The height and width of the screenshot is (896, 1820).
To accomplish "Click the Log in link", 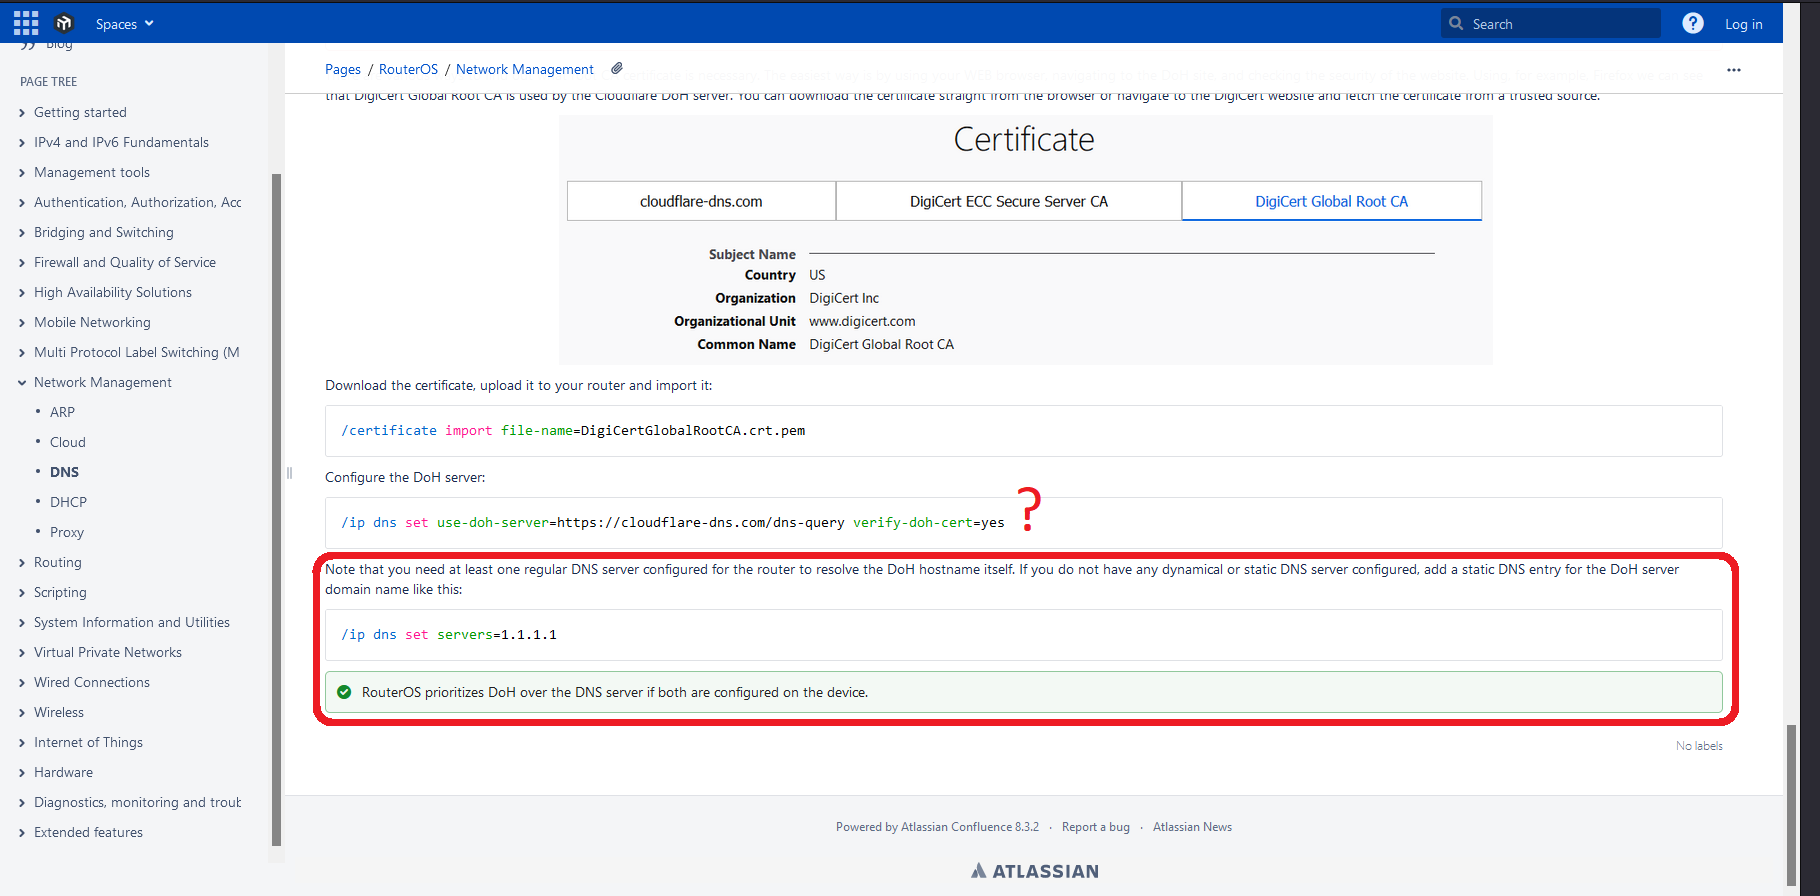I will (1744, 24).
